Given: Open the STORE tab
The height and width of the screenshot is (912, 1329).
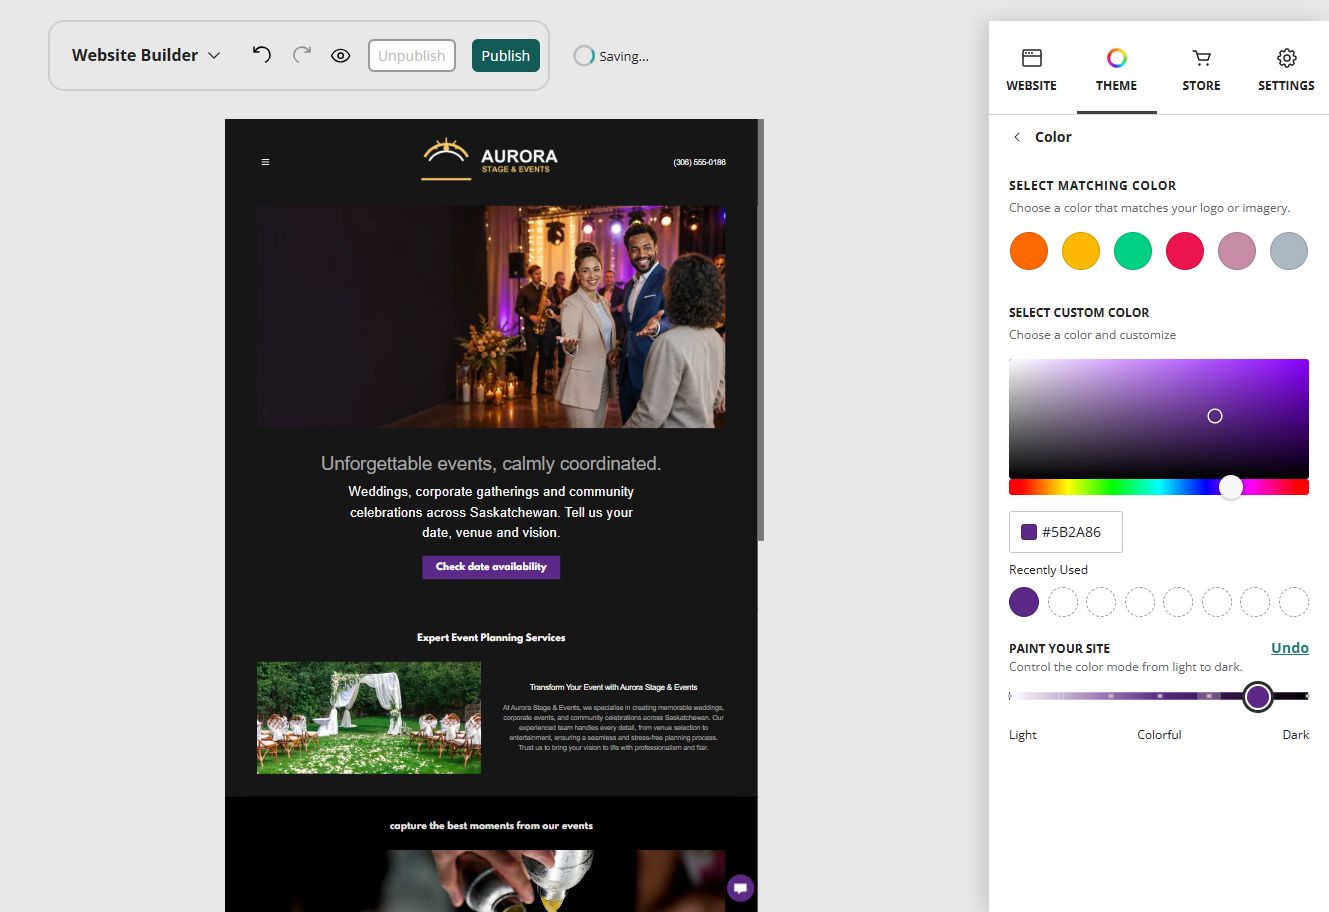Looking at the screenshot, I should point(1201,69).
